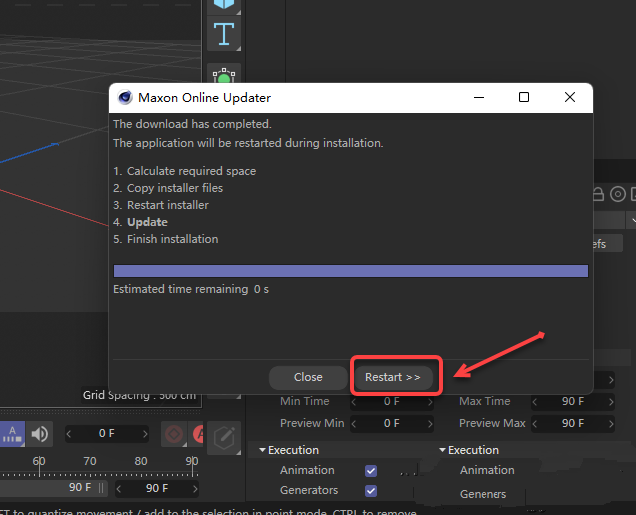Click "The download has completed." message

click(x=192, y=124)
